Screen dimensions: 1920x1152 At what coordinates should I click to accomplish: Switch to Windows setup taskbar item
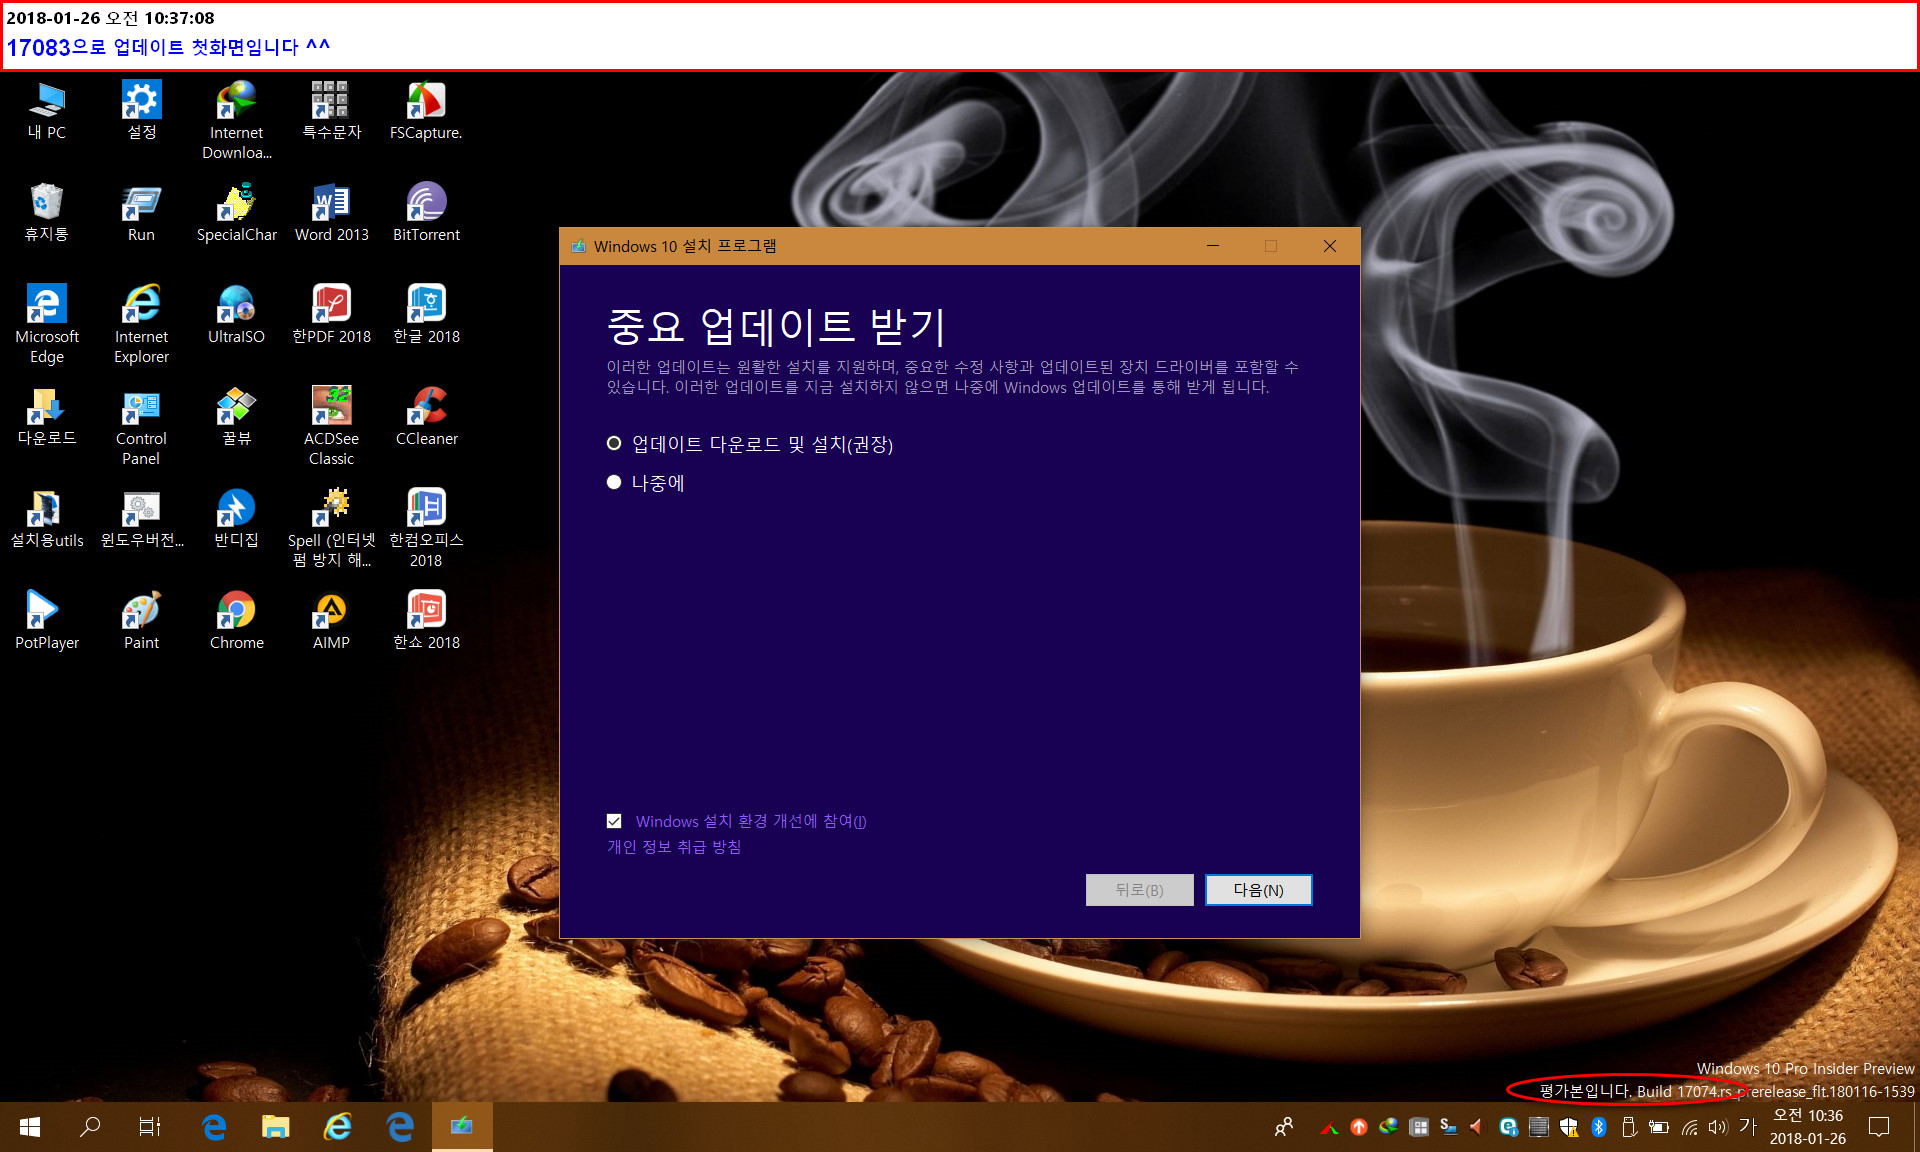[x=462, y=1127]
